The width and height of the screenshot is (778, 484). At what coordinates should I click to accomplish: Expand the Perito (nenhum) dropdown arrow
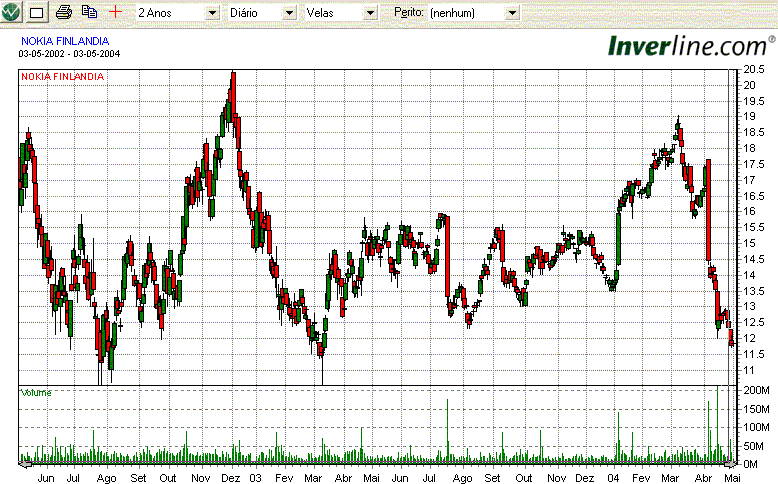513,13
